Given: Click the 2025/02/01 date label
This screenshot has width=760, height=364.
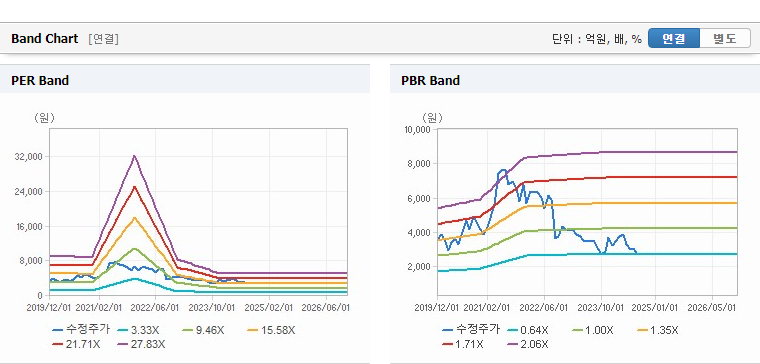Looking at the screenshot, I should click(269, 308).
